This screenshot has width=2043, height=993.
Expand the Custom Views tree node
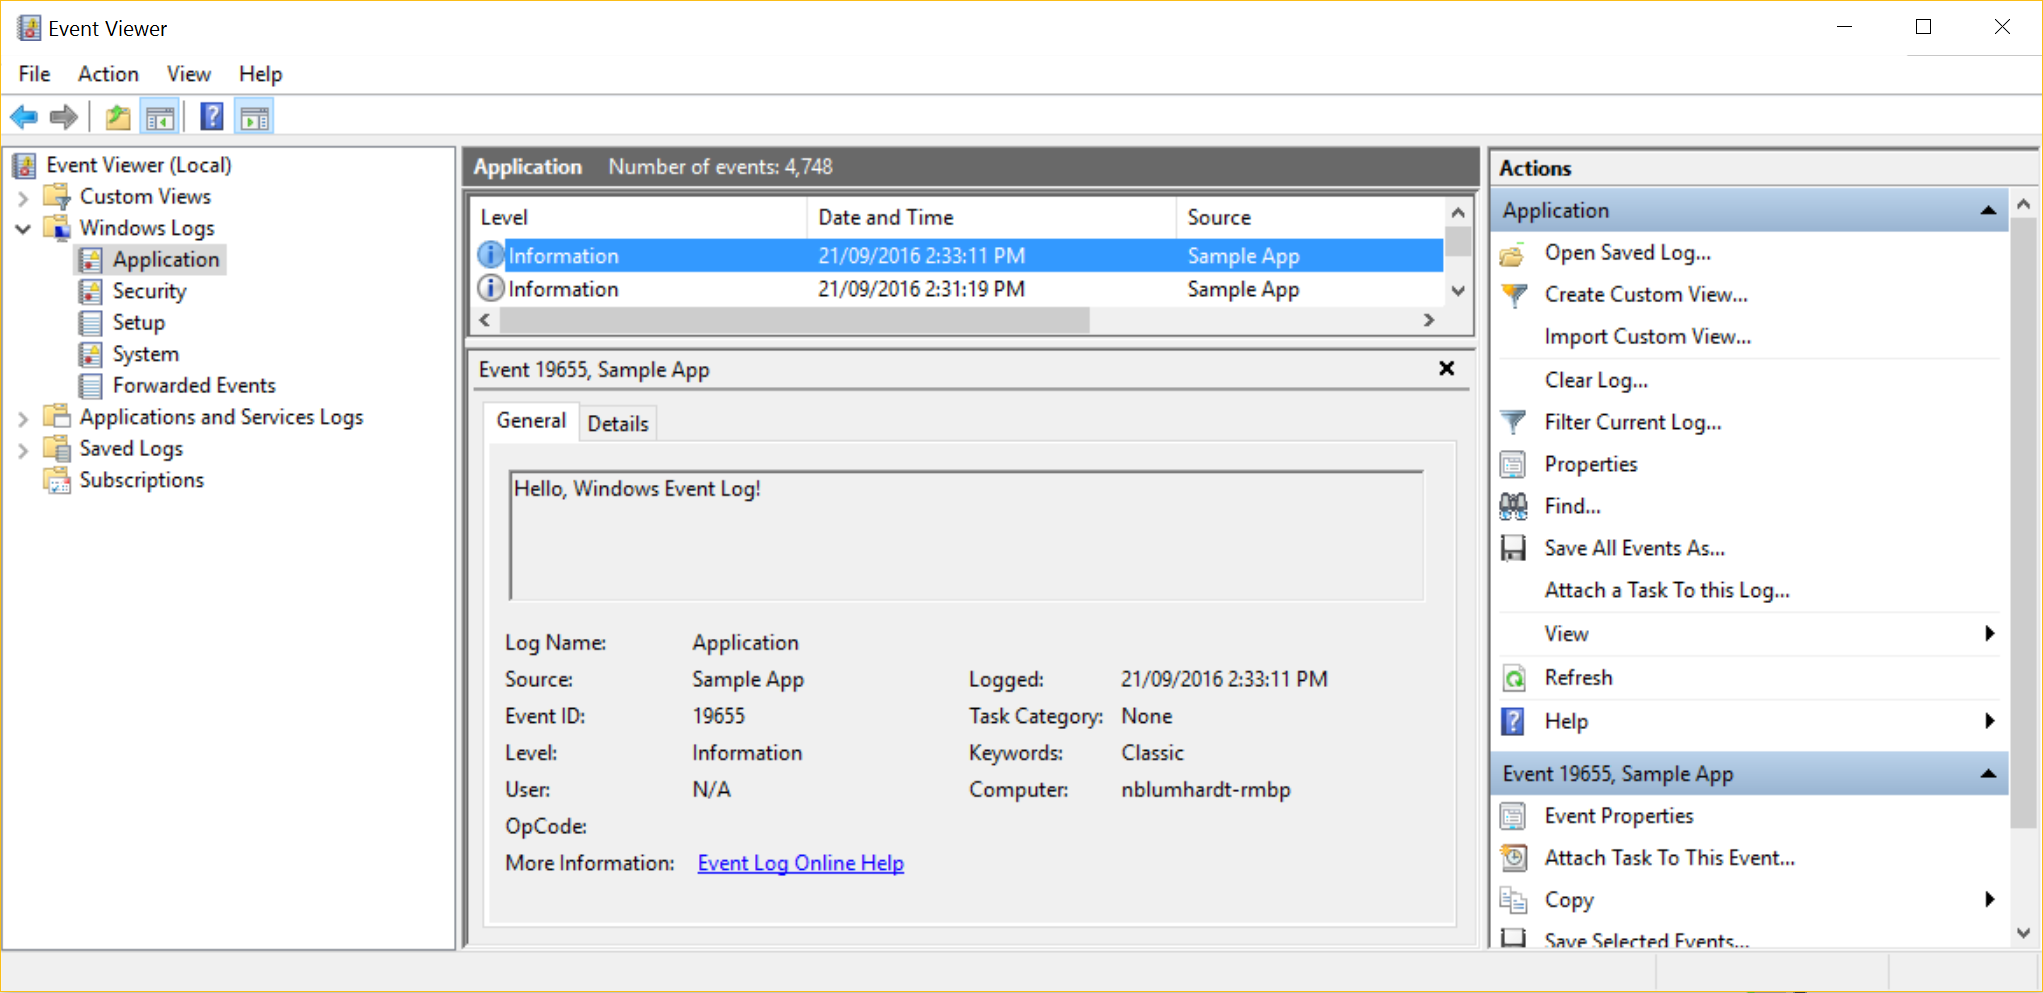23,197
